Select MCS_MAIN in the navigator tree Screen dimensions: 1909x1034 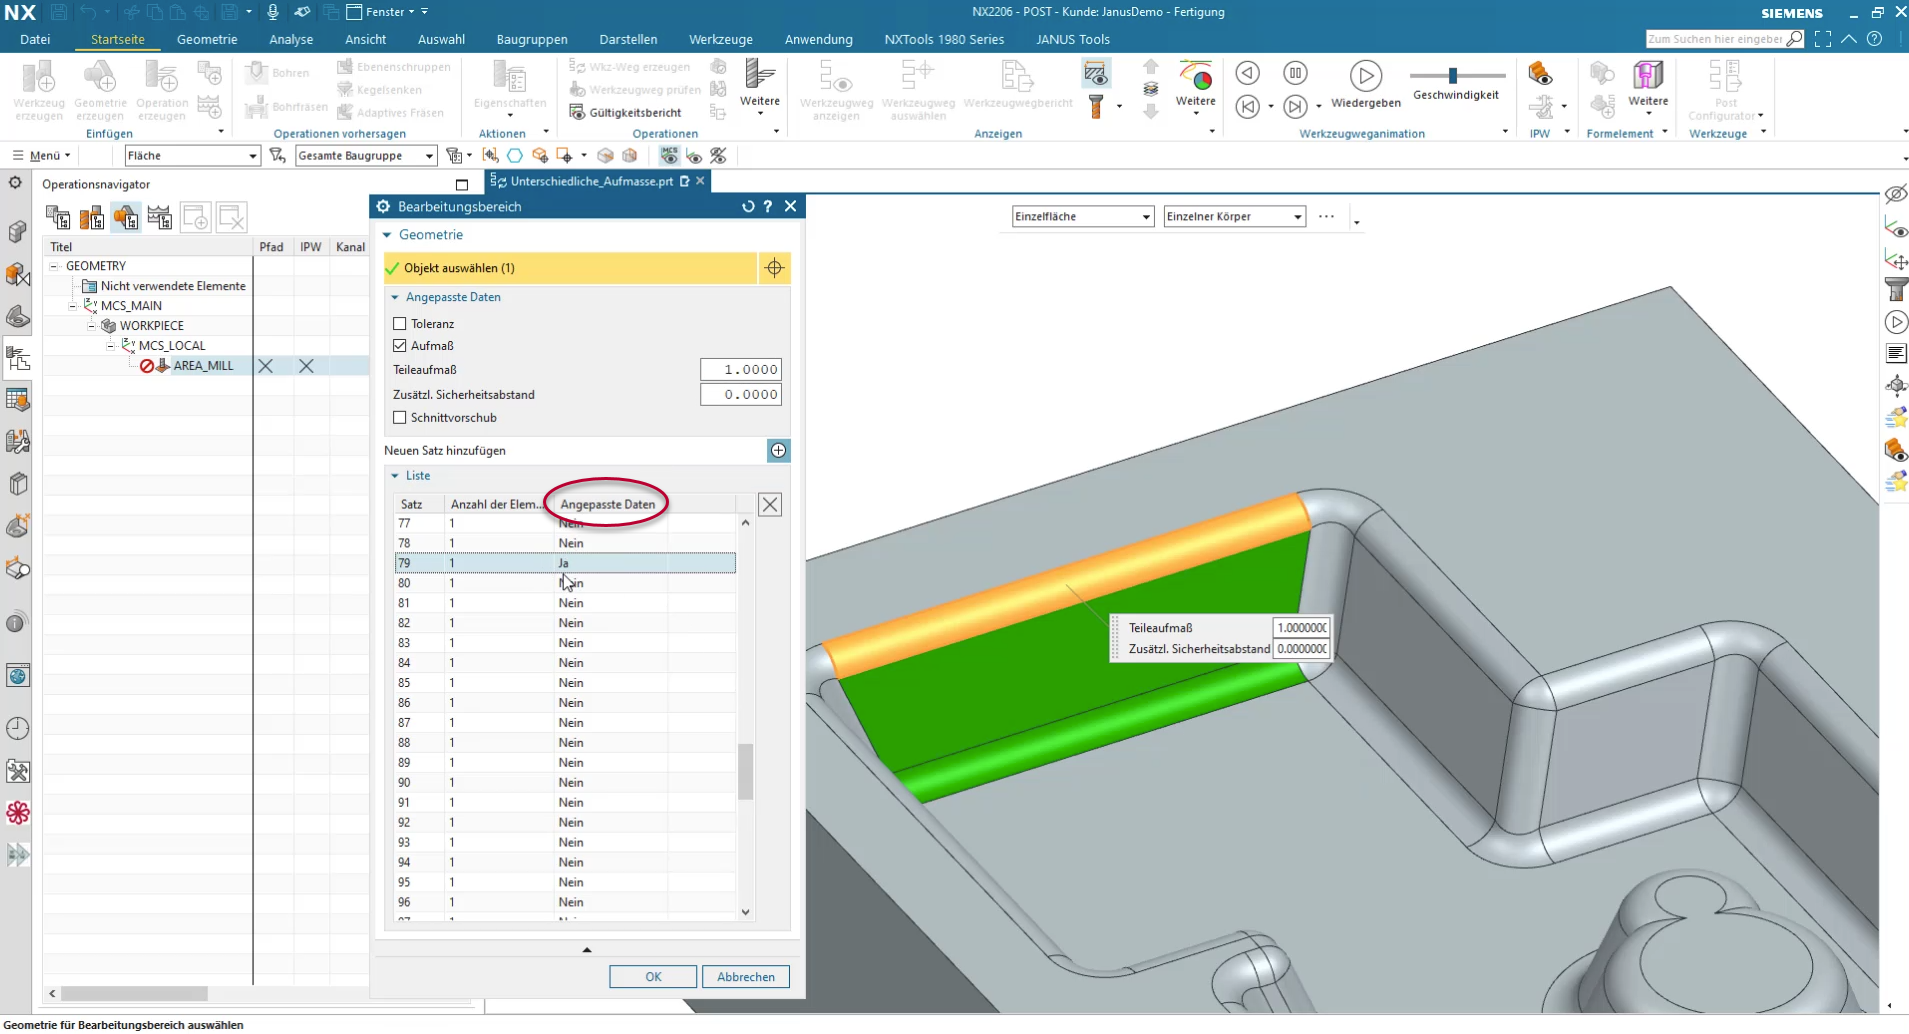[131, 306]
